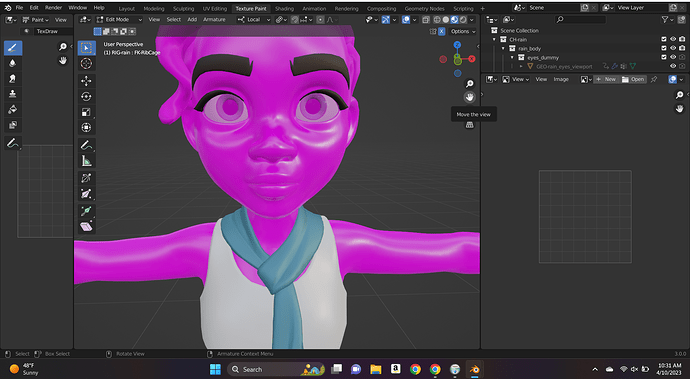Open the Windows Start menu

tap(215, 369)
